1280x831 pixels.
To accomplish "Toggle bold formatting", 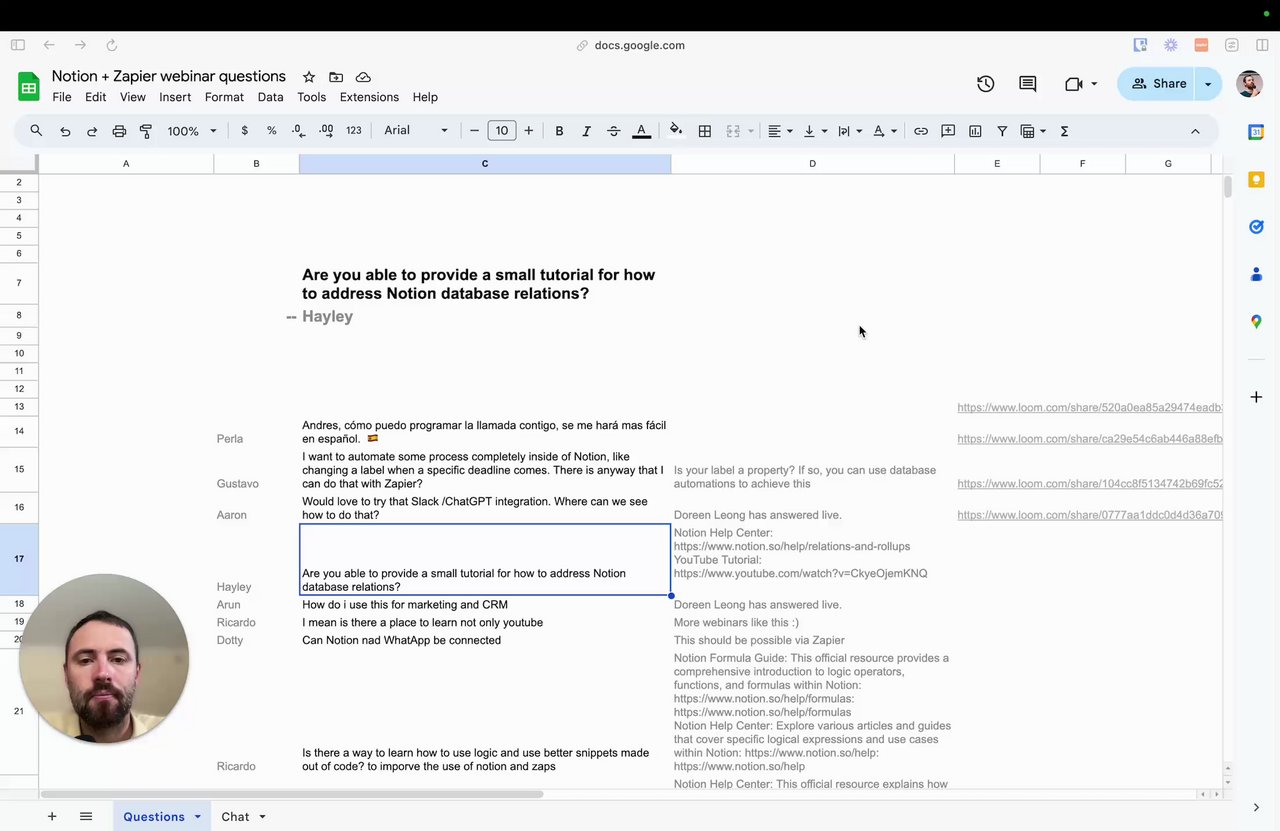I will tap(559, 131).
